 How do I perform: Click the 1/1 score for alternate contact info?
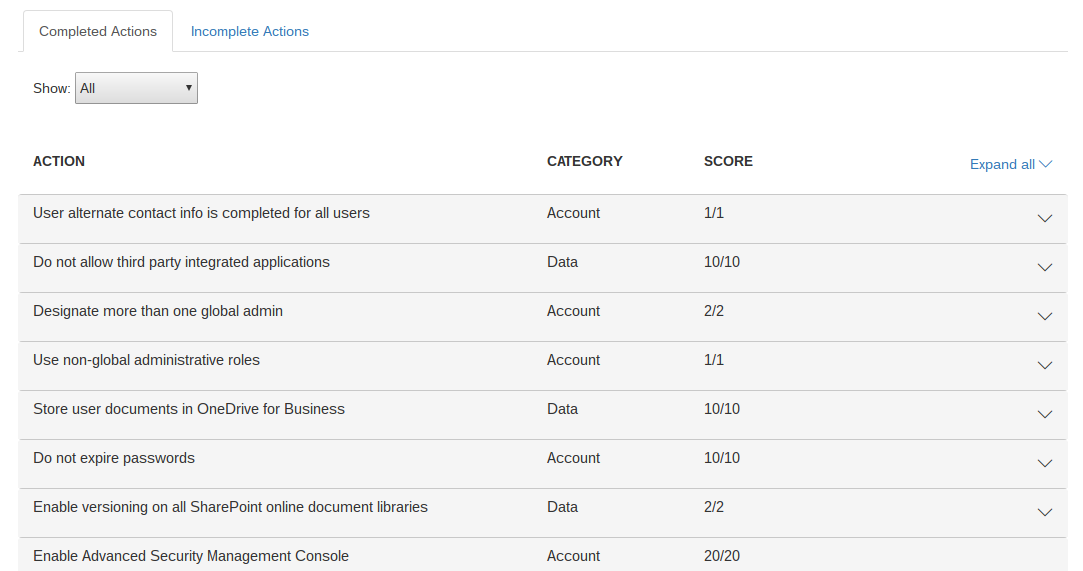713,213
